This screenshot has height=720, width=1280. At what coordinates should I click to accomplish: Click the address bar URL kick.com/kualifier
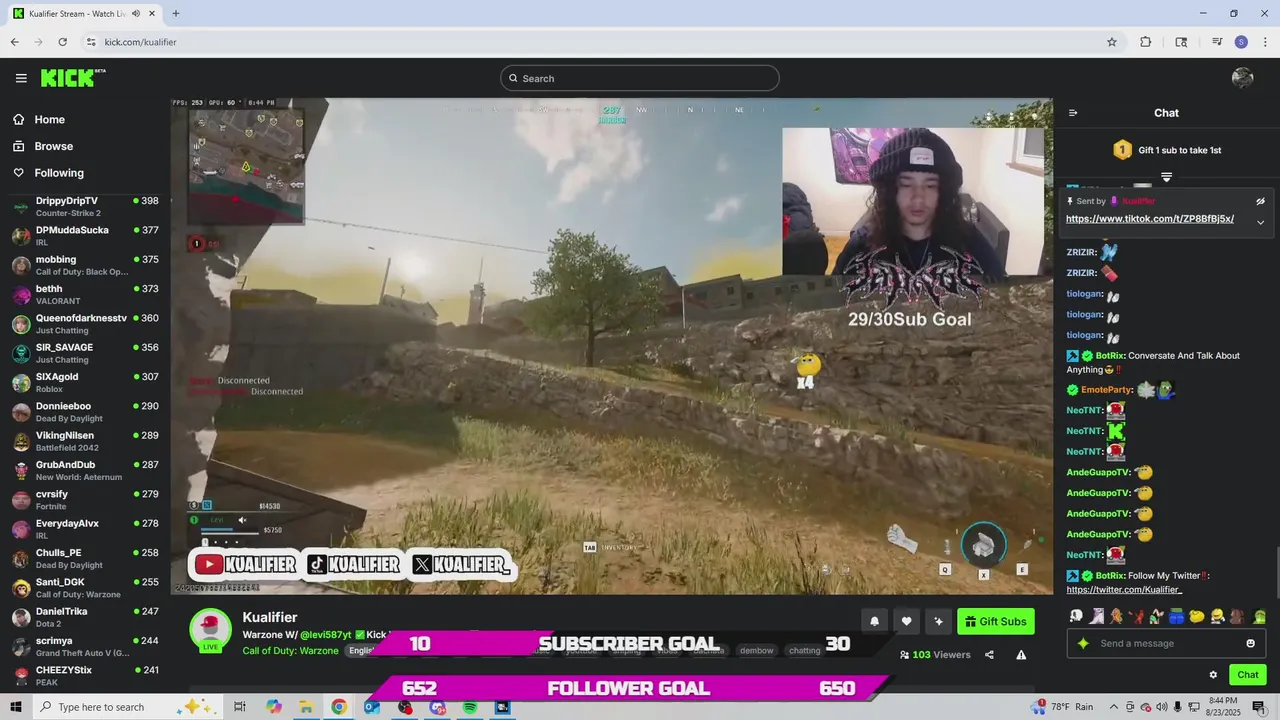click(x=140, y=42)
